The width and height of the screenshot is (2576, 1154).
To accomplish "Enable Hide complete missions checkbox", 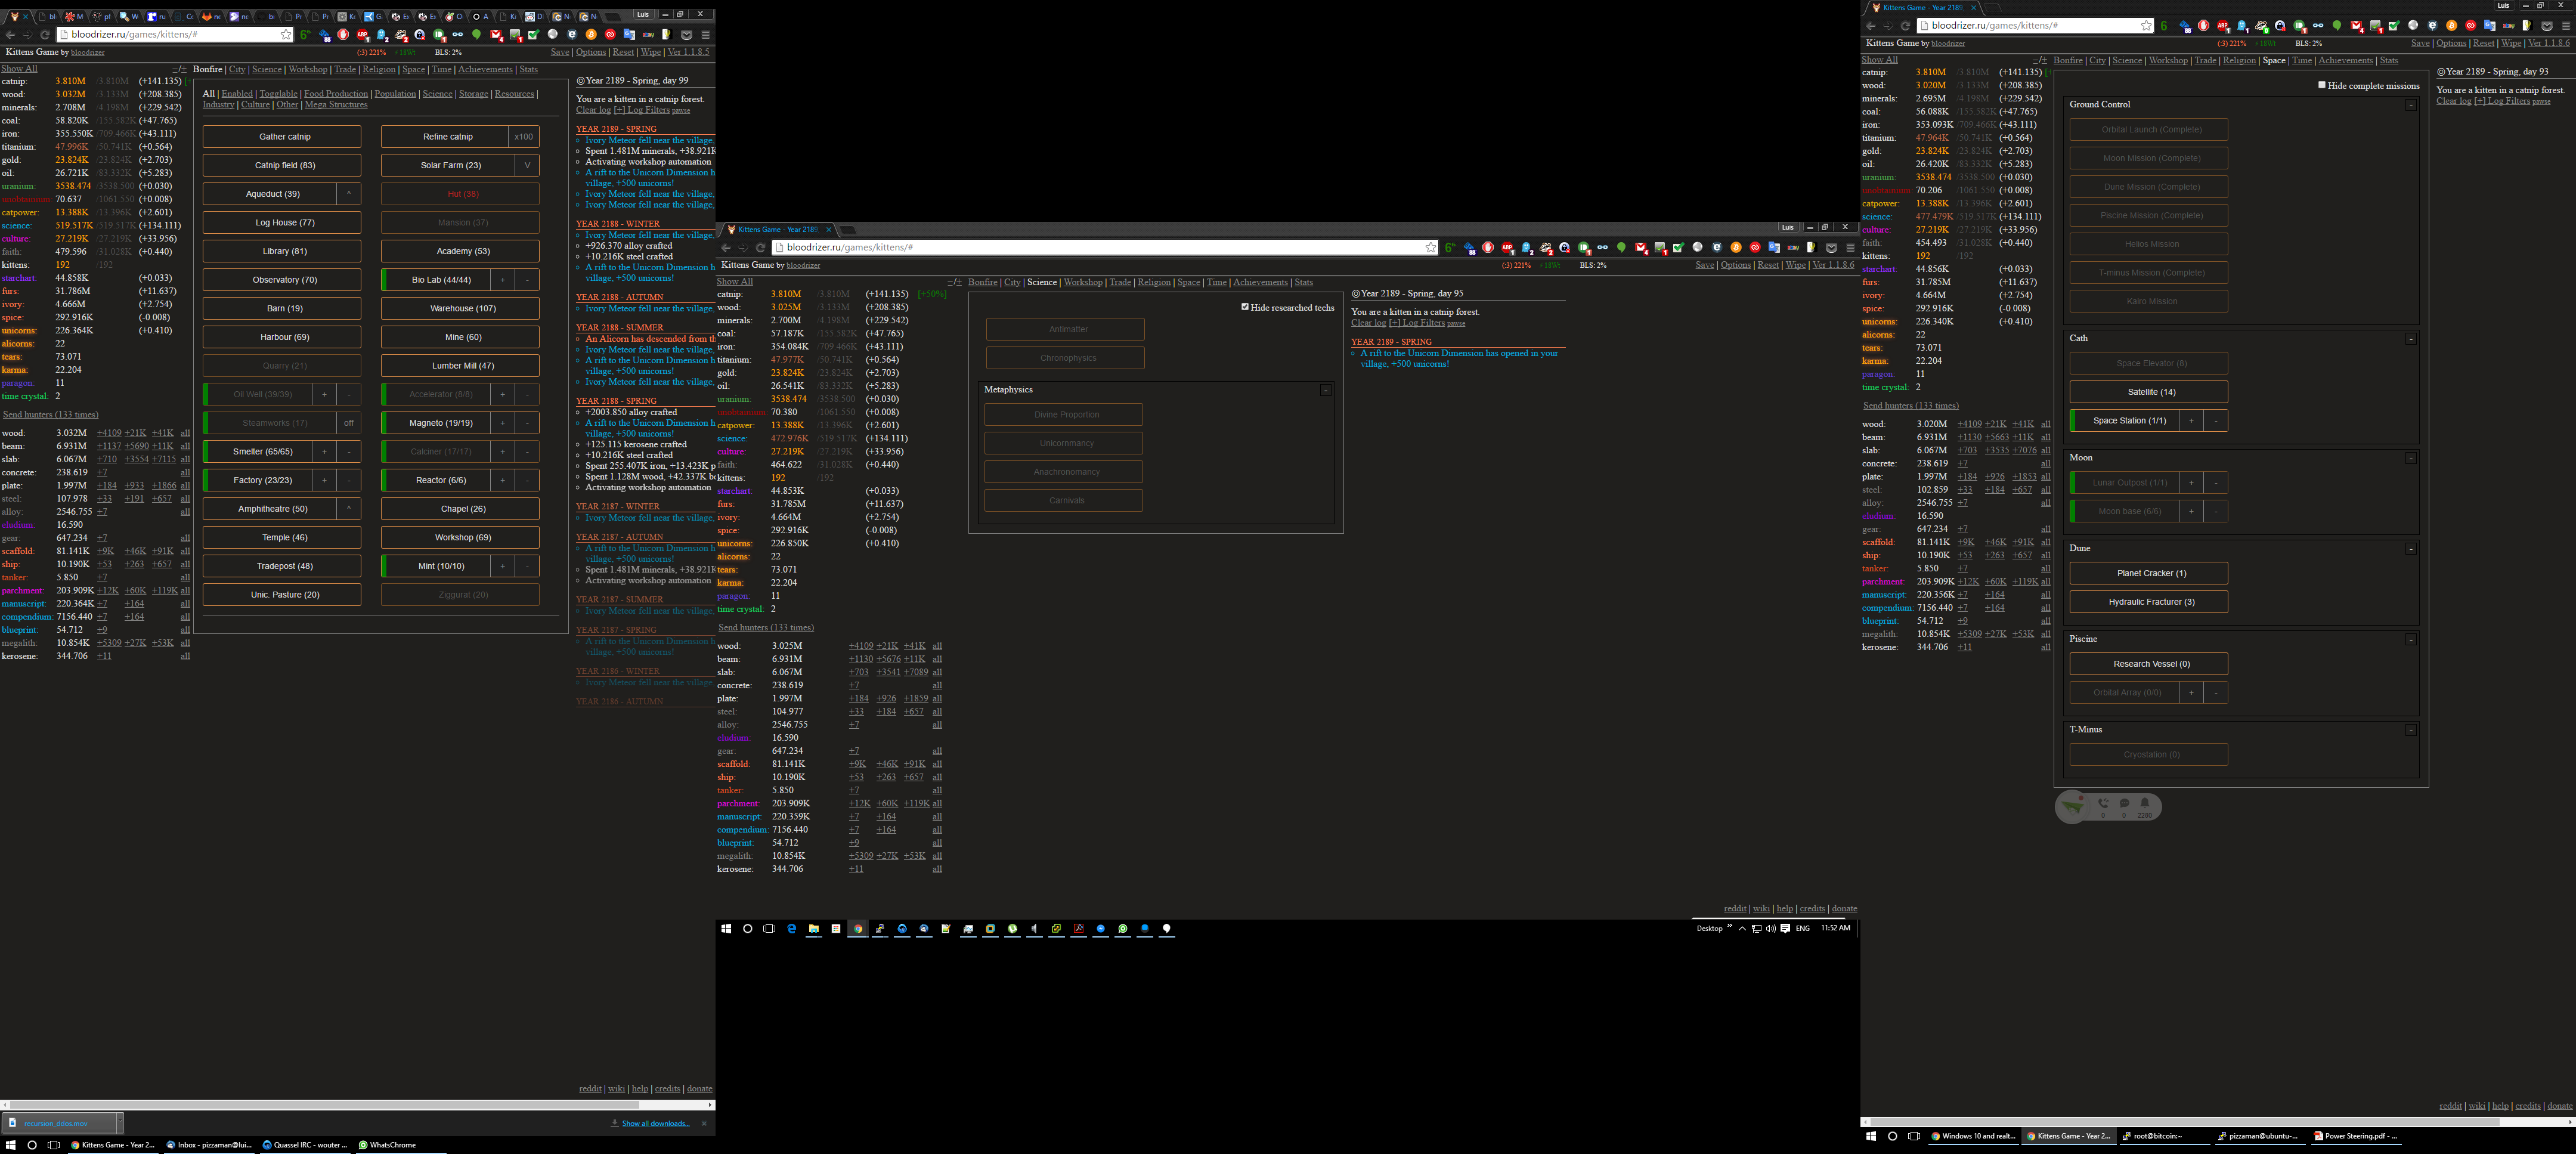I will click(2322, 85).
